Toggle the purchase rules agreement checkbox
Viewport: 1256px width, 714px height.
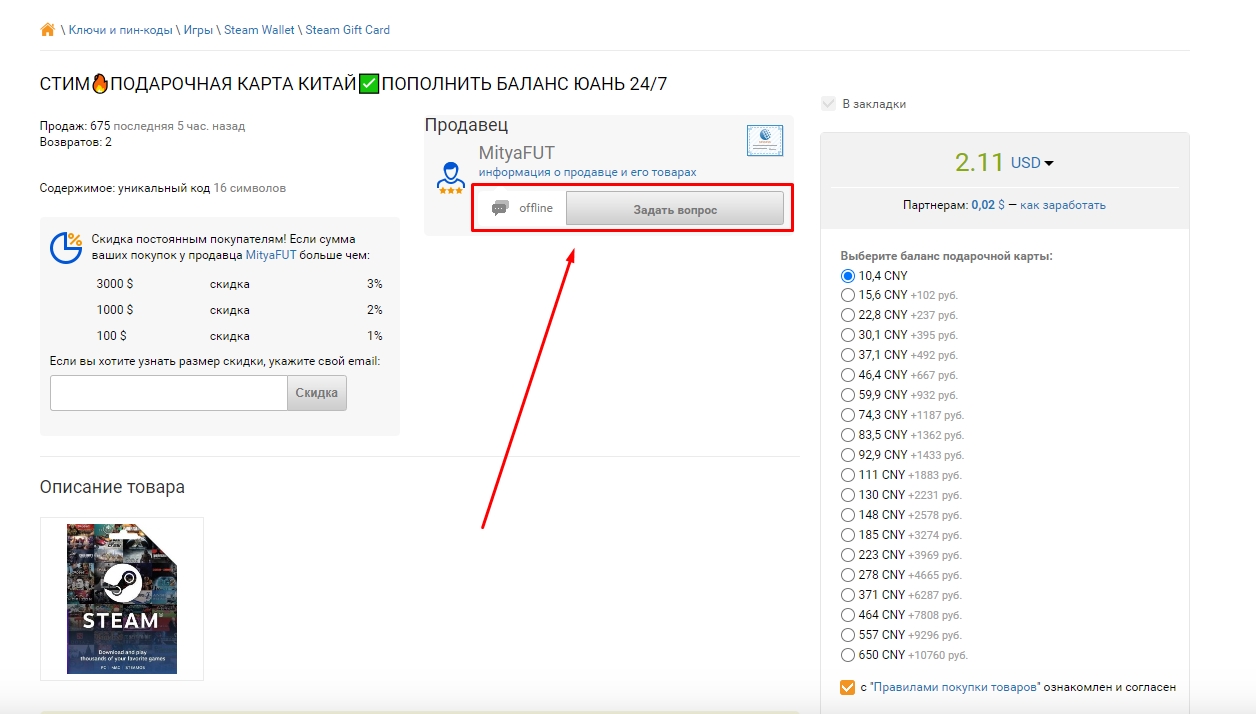point(848,687)
